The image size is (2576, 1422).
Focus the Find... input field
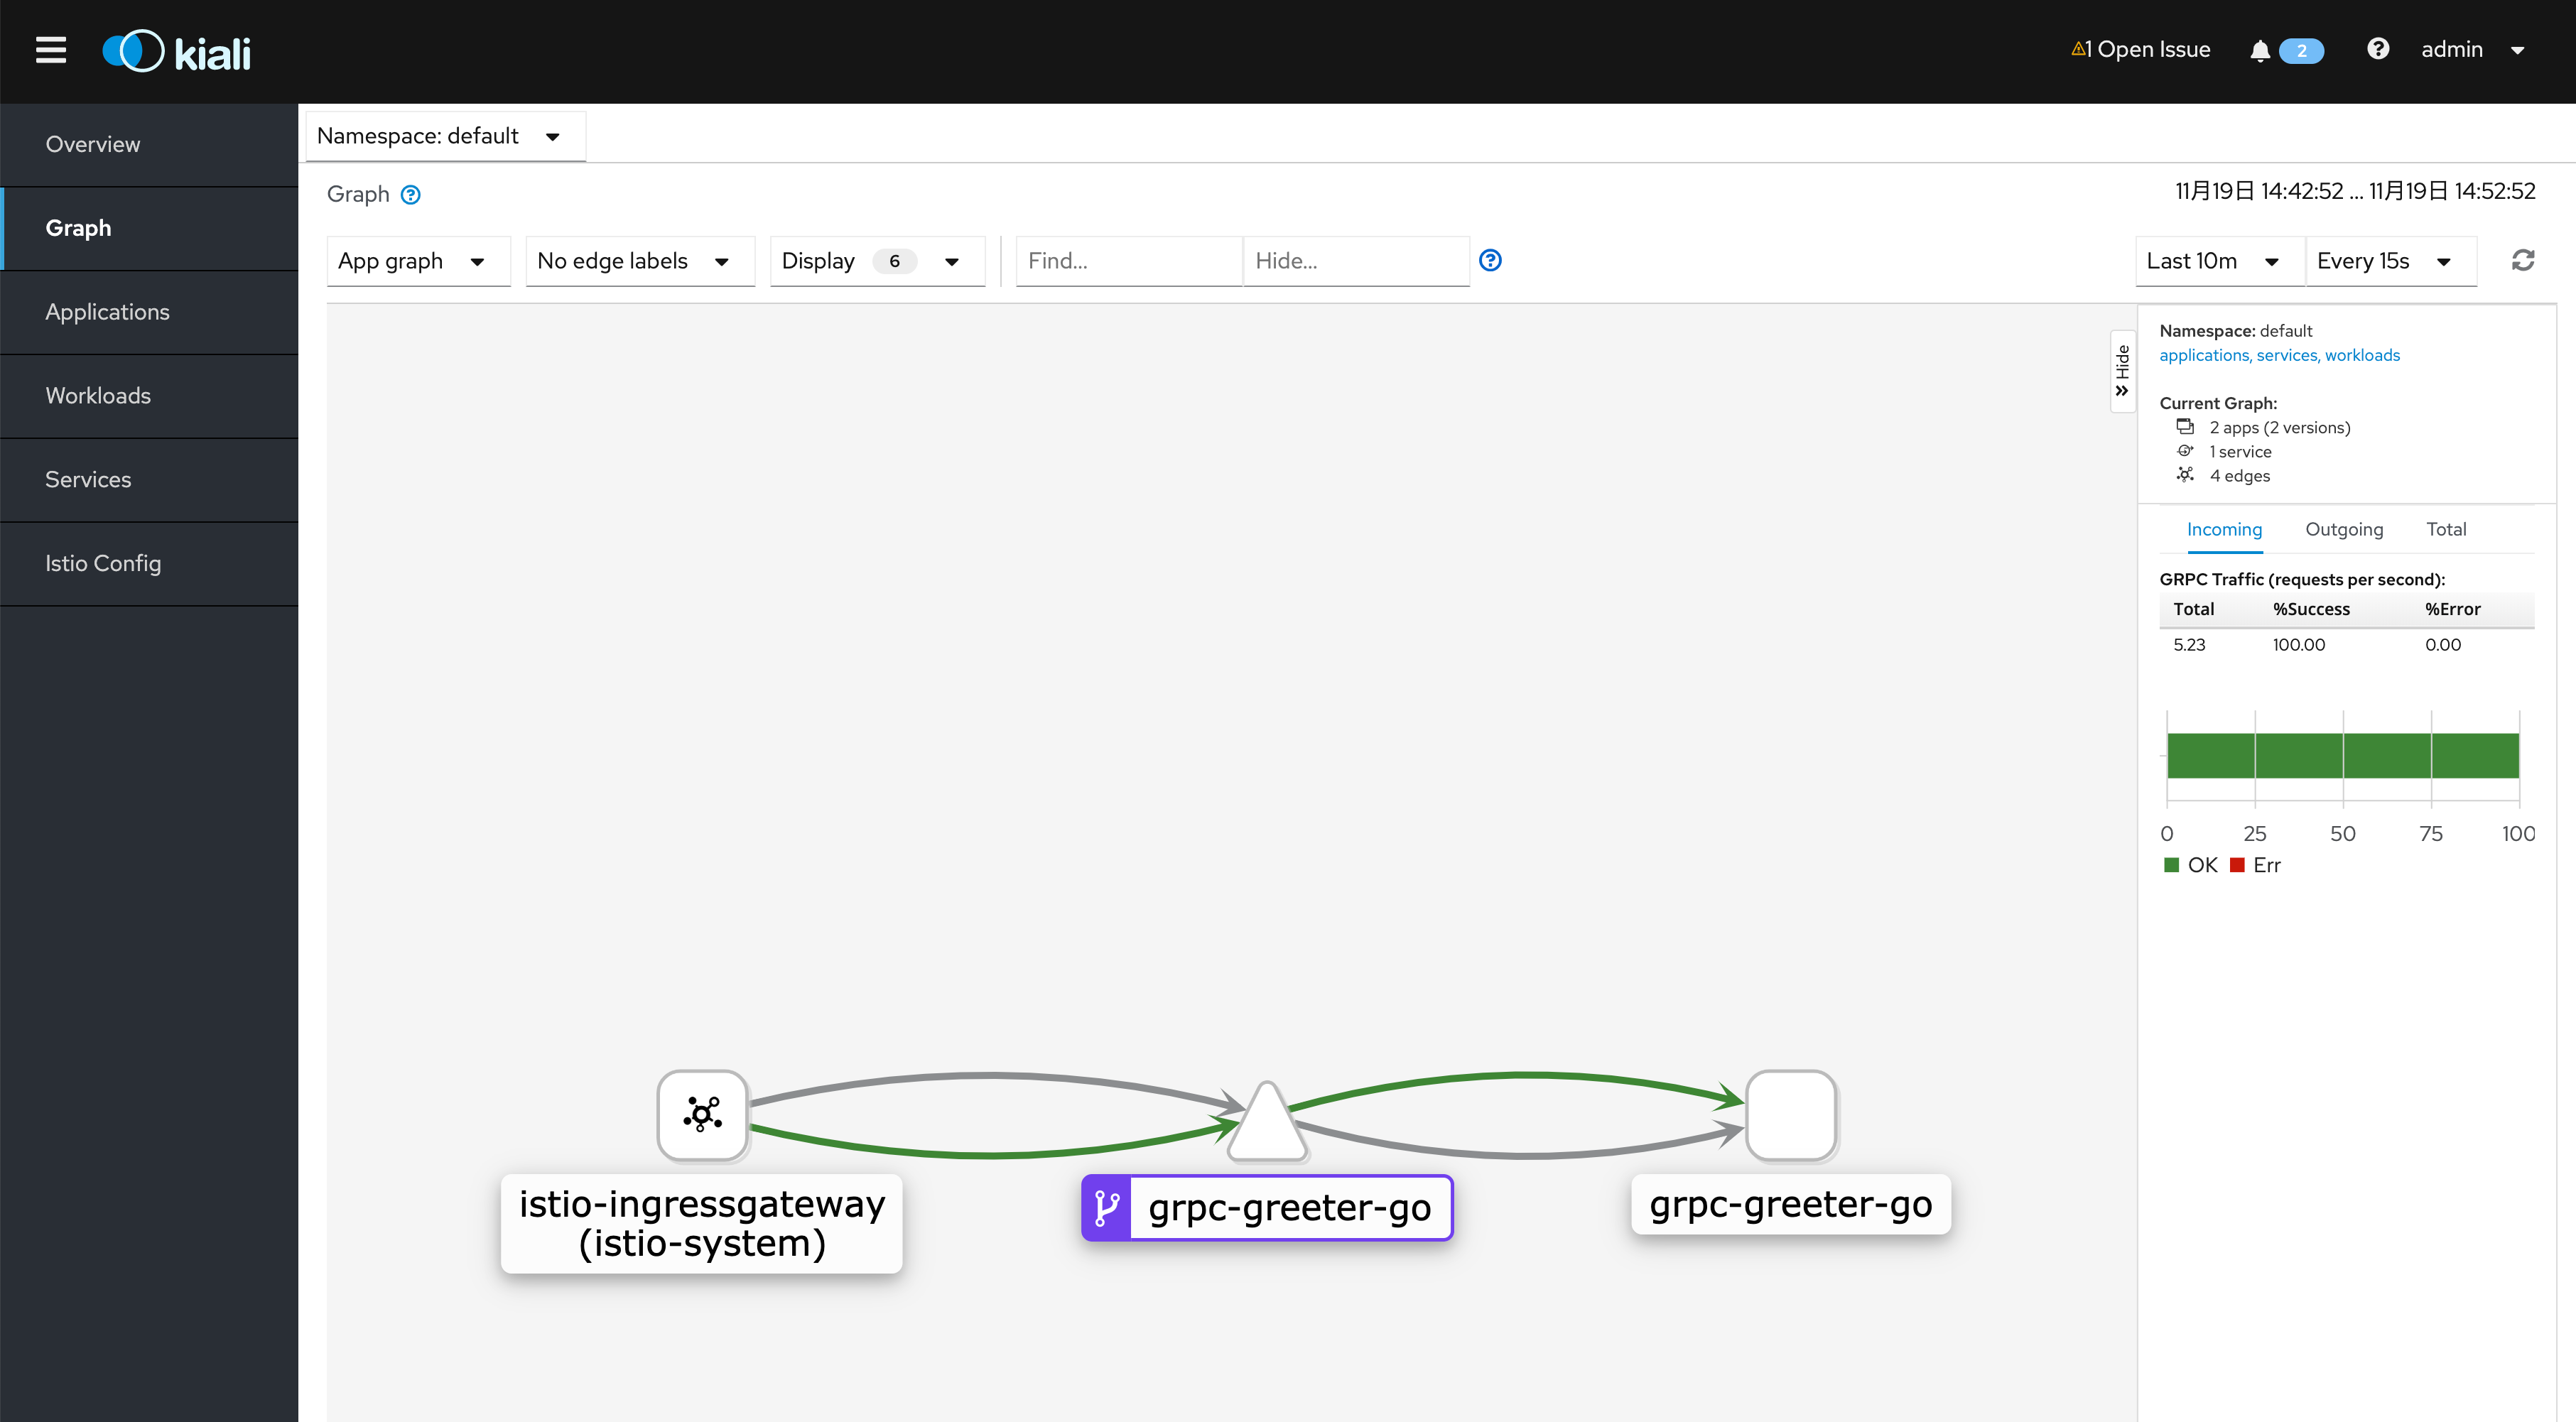pyautogui.click(x=1128, y=261)
